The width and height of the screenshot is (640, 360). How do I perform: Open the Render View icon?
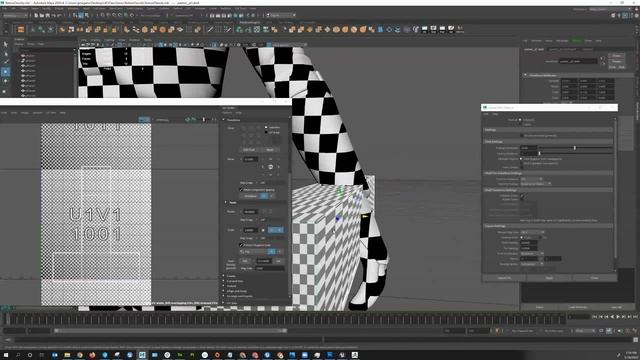pos(212,16)
